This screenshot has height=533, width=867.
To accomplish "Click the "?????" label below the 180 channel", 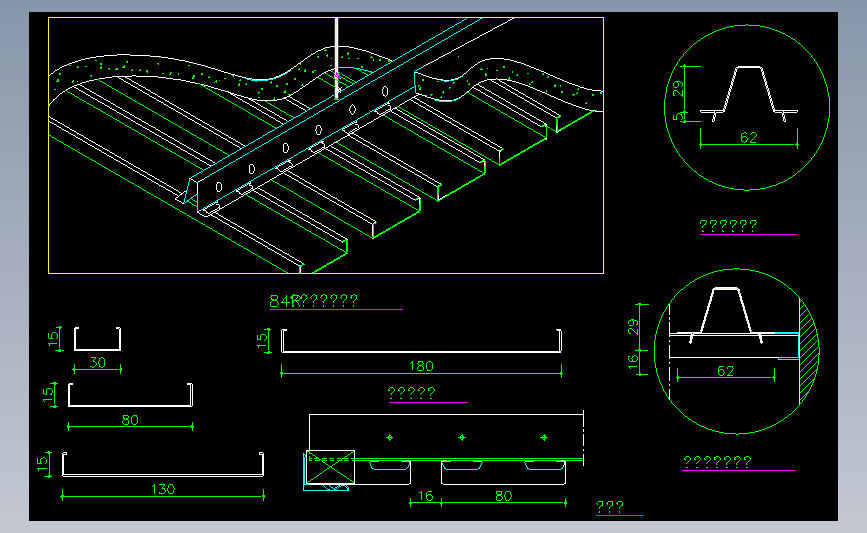I will 411,393.
